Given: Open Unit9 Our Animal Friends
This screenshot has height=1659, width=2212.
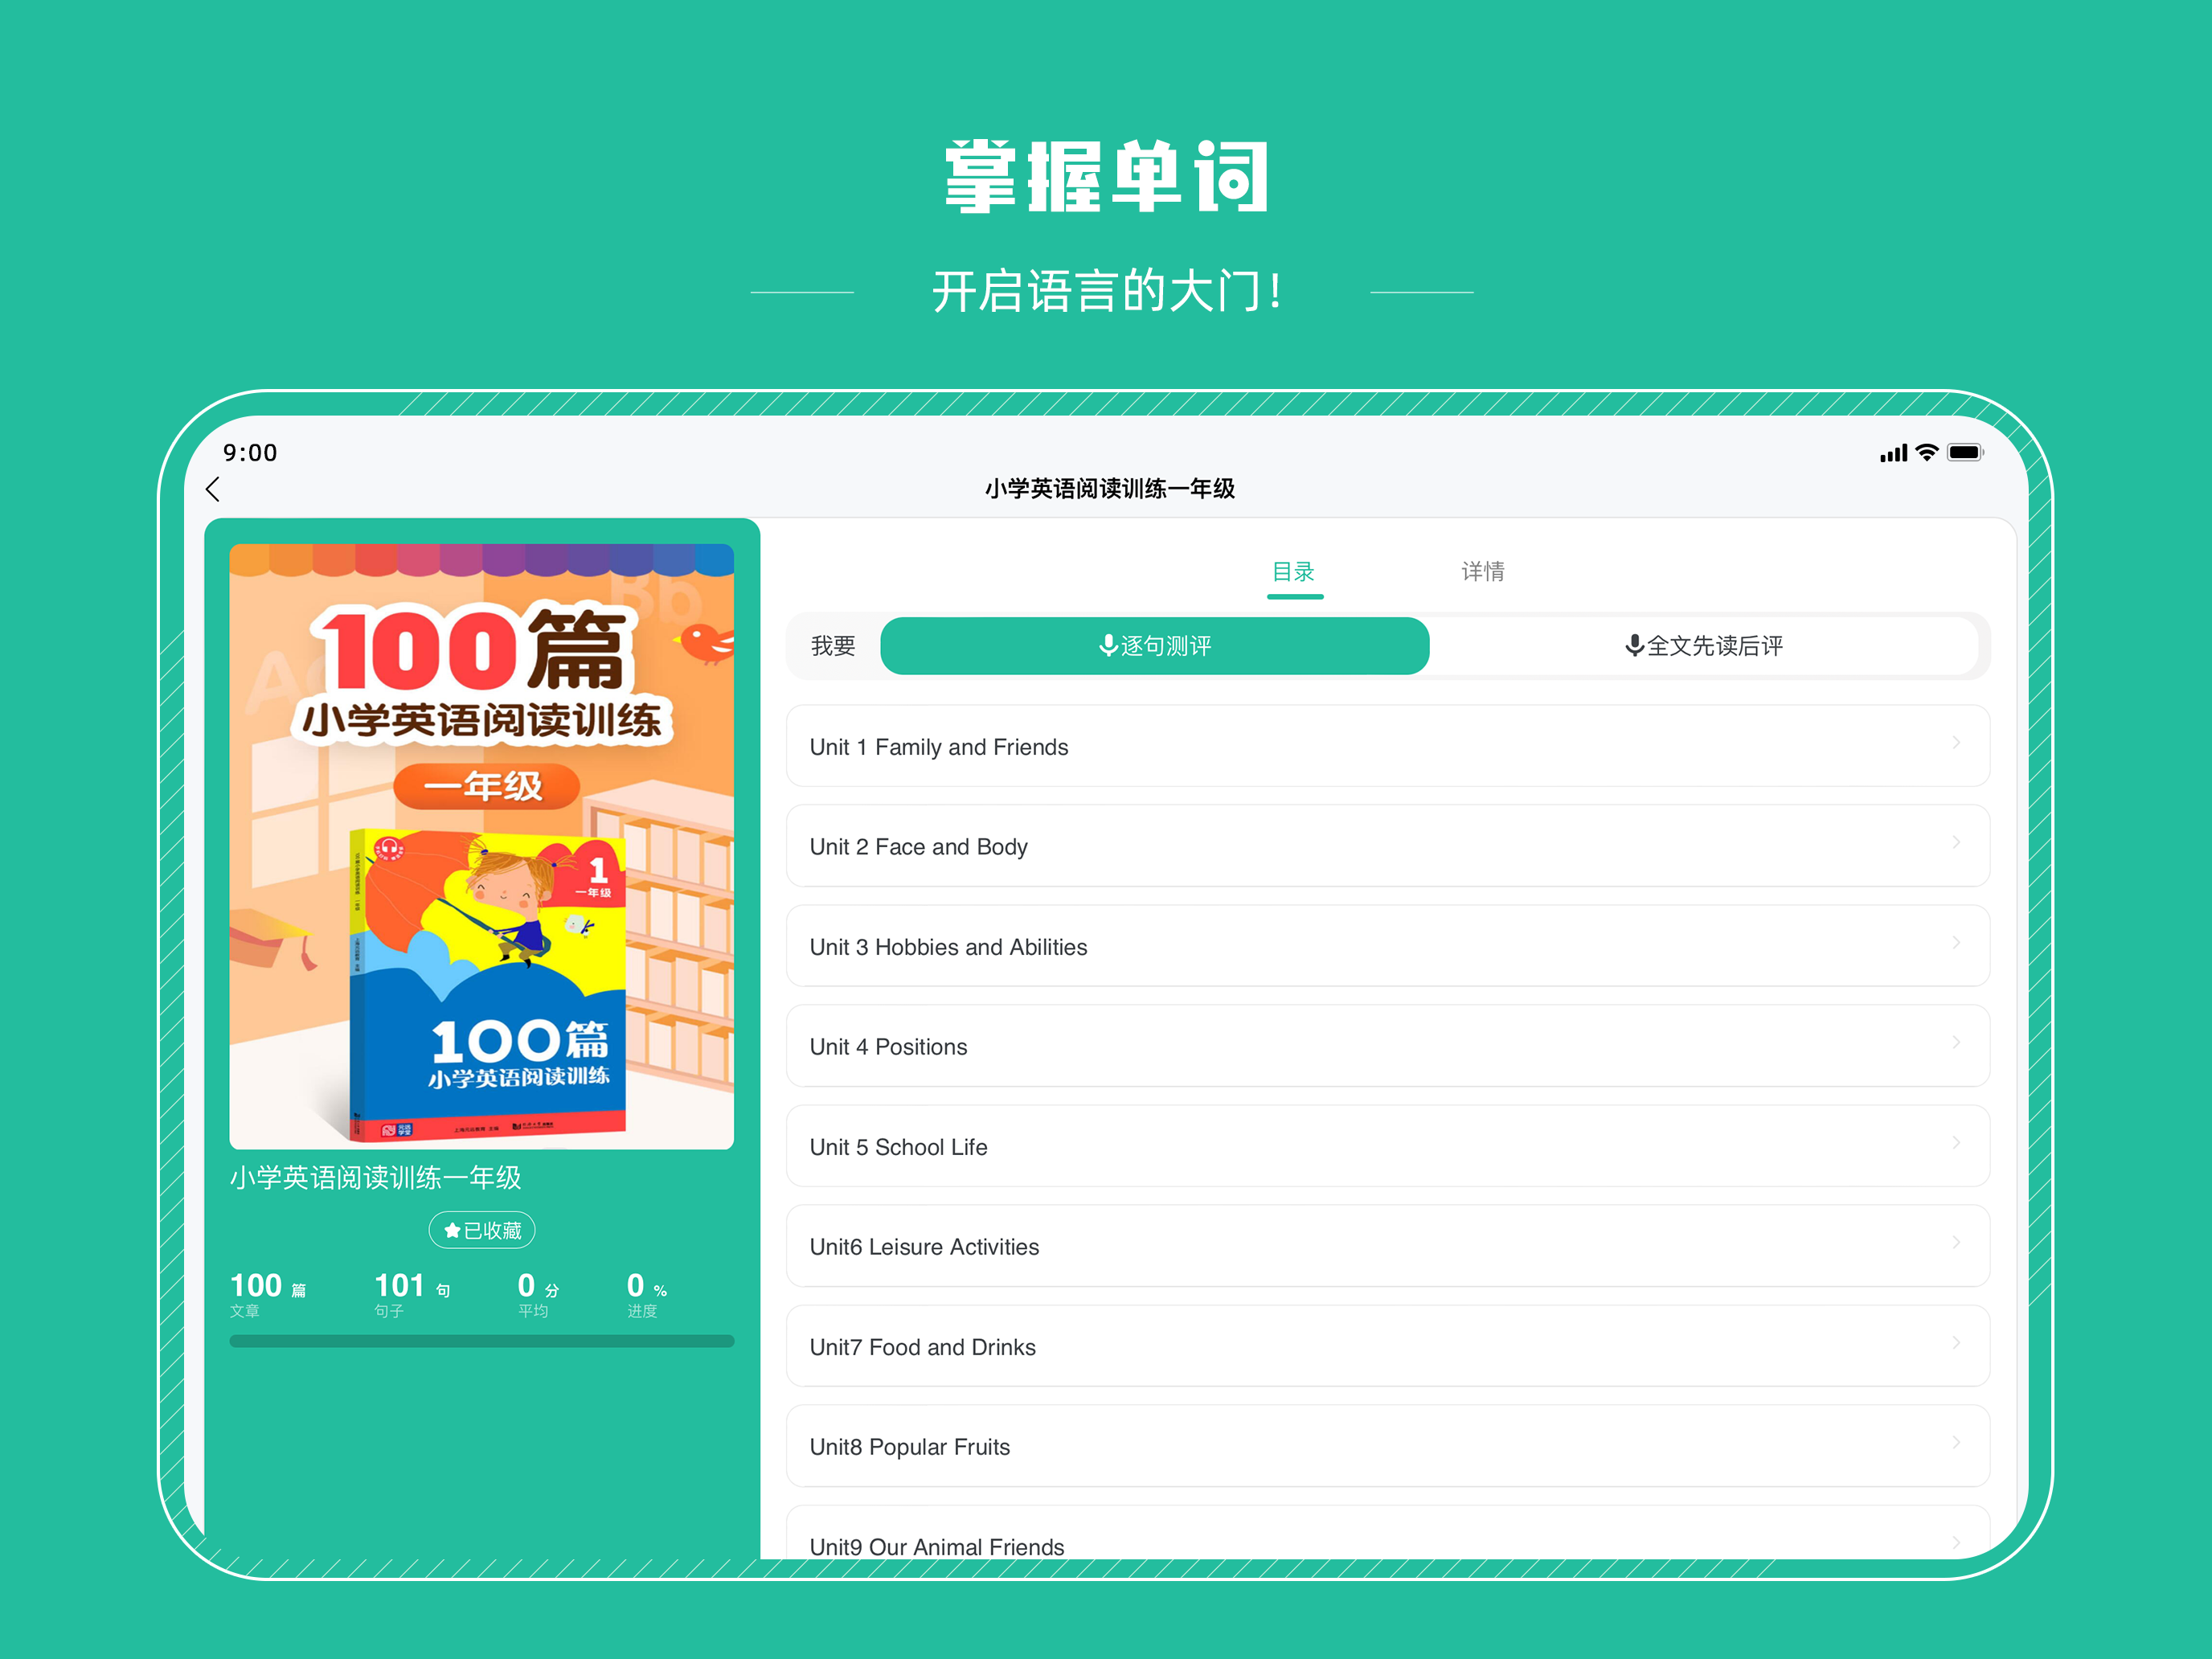Looking at the screenshot, I should 1387,1532.
